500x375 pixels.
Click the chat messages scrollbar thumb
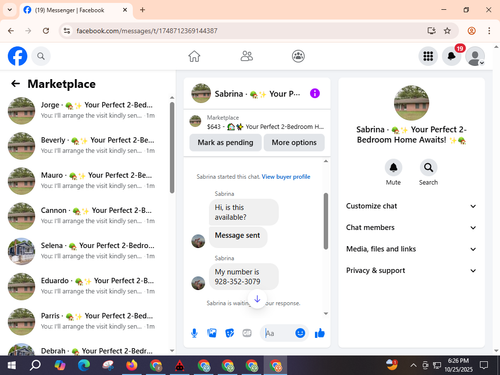pos(326,221)
